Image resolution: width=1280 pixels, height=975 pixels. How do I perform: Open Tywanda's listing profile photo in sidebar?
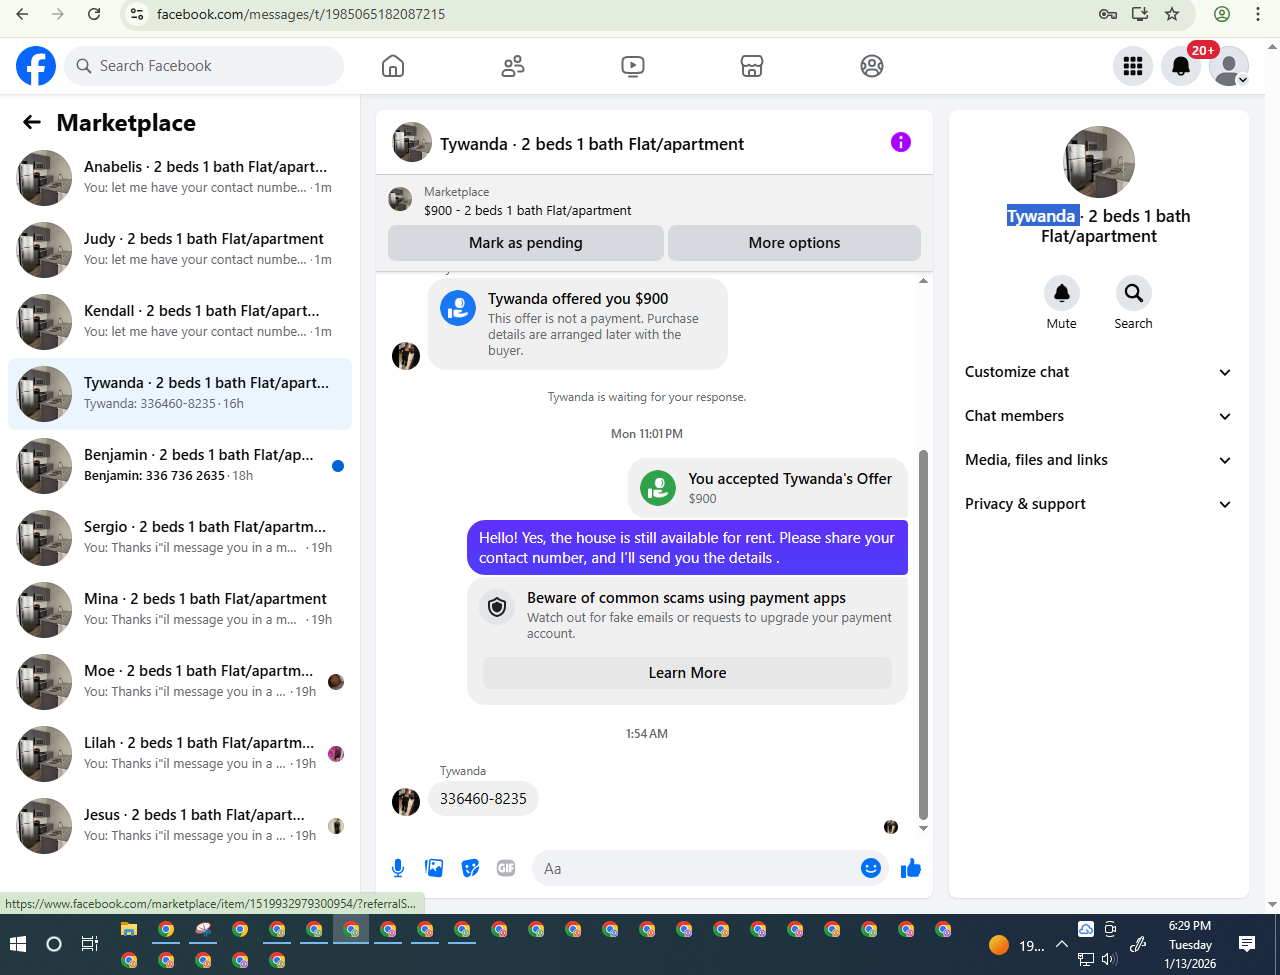pos(1099,162)
